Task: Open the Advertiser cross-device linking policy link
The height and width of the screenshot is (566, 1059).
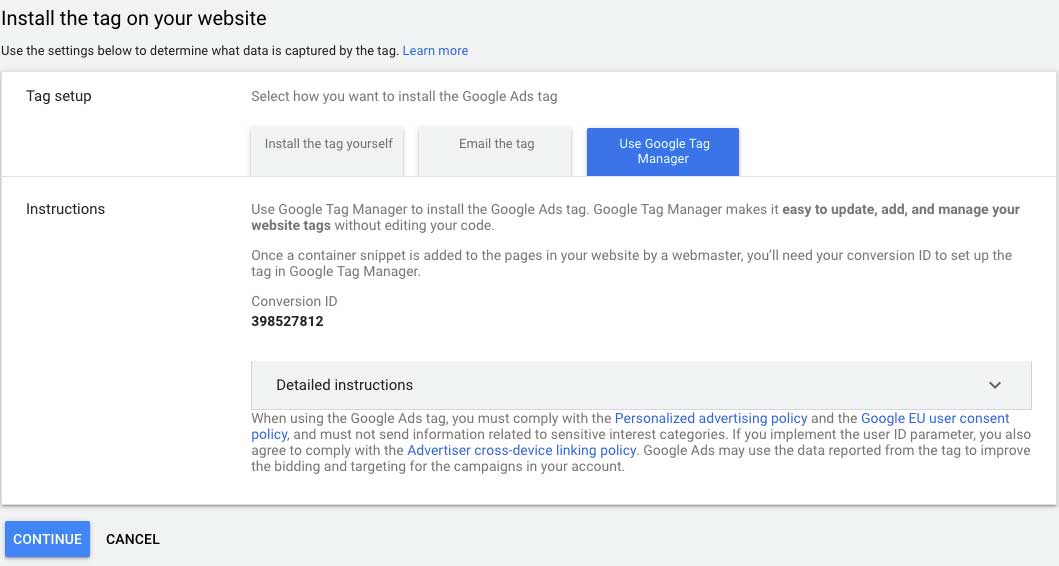Action: coord(521,451)
